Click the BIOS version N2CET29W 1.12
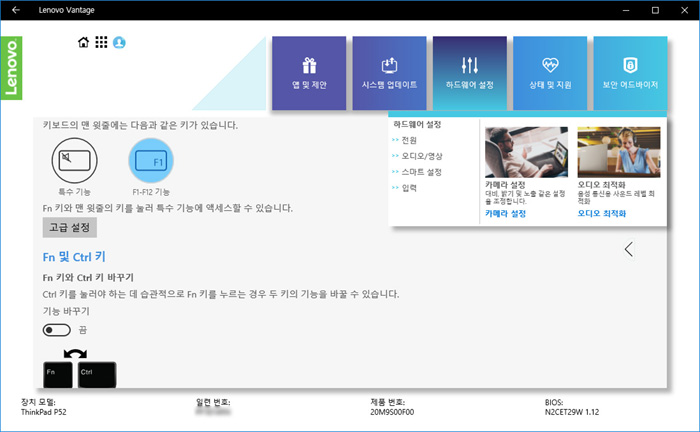Viewport: 700px width, 432px height. (x=572, y=412)
